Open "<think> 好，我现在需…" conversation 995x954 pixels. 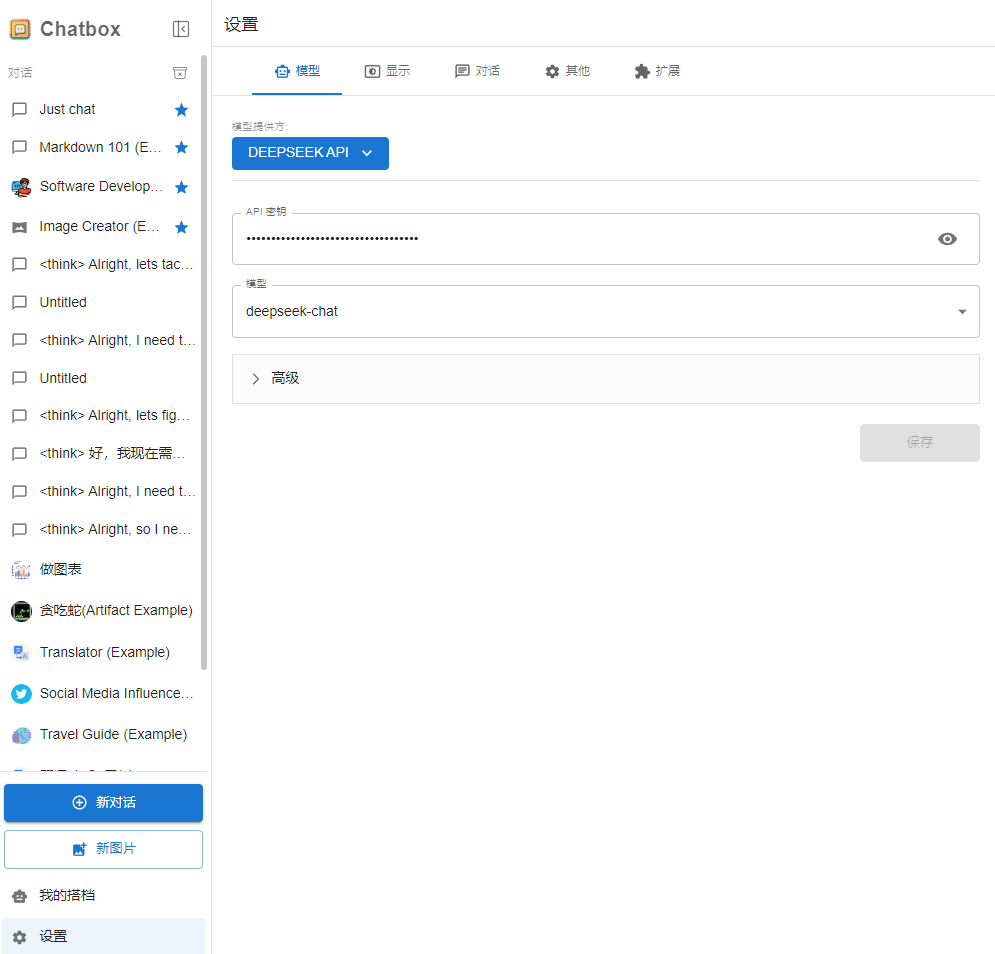tap(102, 454)
